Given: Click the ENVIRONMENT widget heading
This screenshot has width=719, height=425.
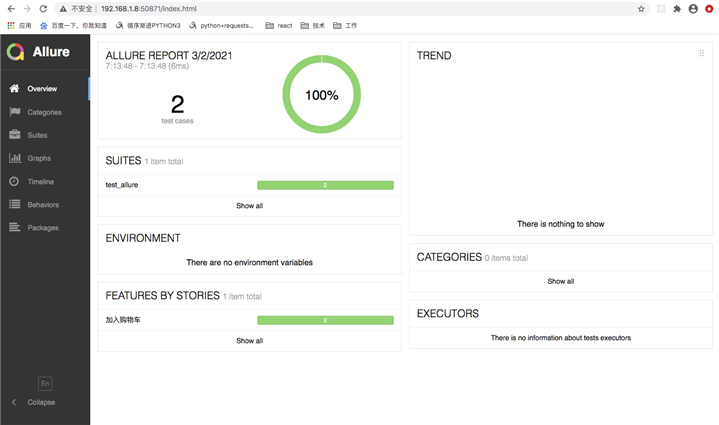Looking at the screenshot, I should 143,238.
